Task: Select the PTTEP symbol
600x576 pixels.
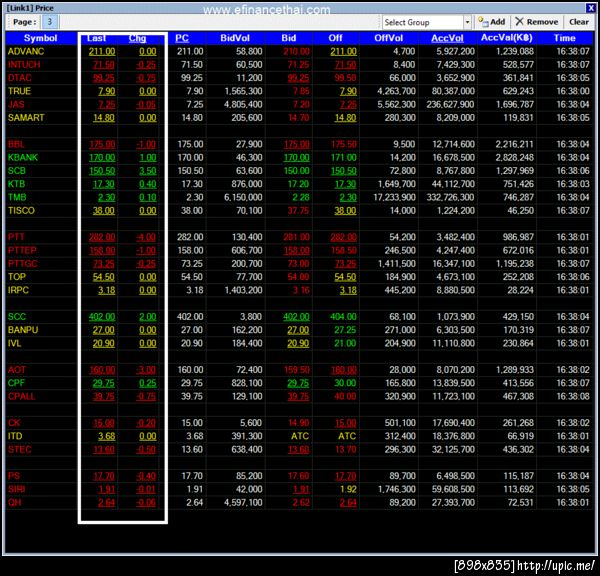Action: tap(22, 250)
